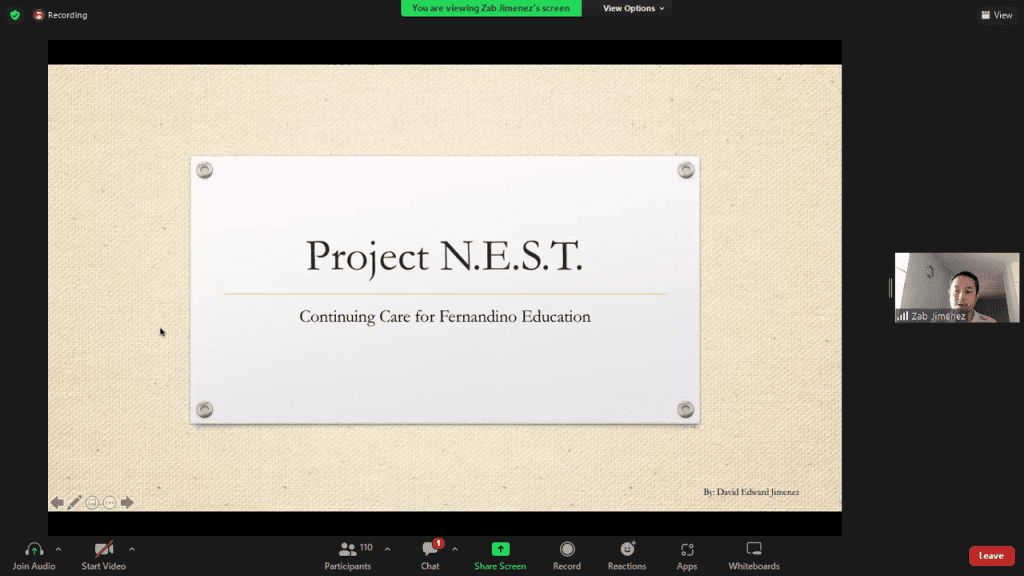The image size is (1024, 576).
Task: Open the Participants panel
Action: point(347,556)
